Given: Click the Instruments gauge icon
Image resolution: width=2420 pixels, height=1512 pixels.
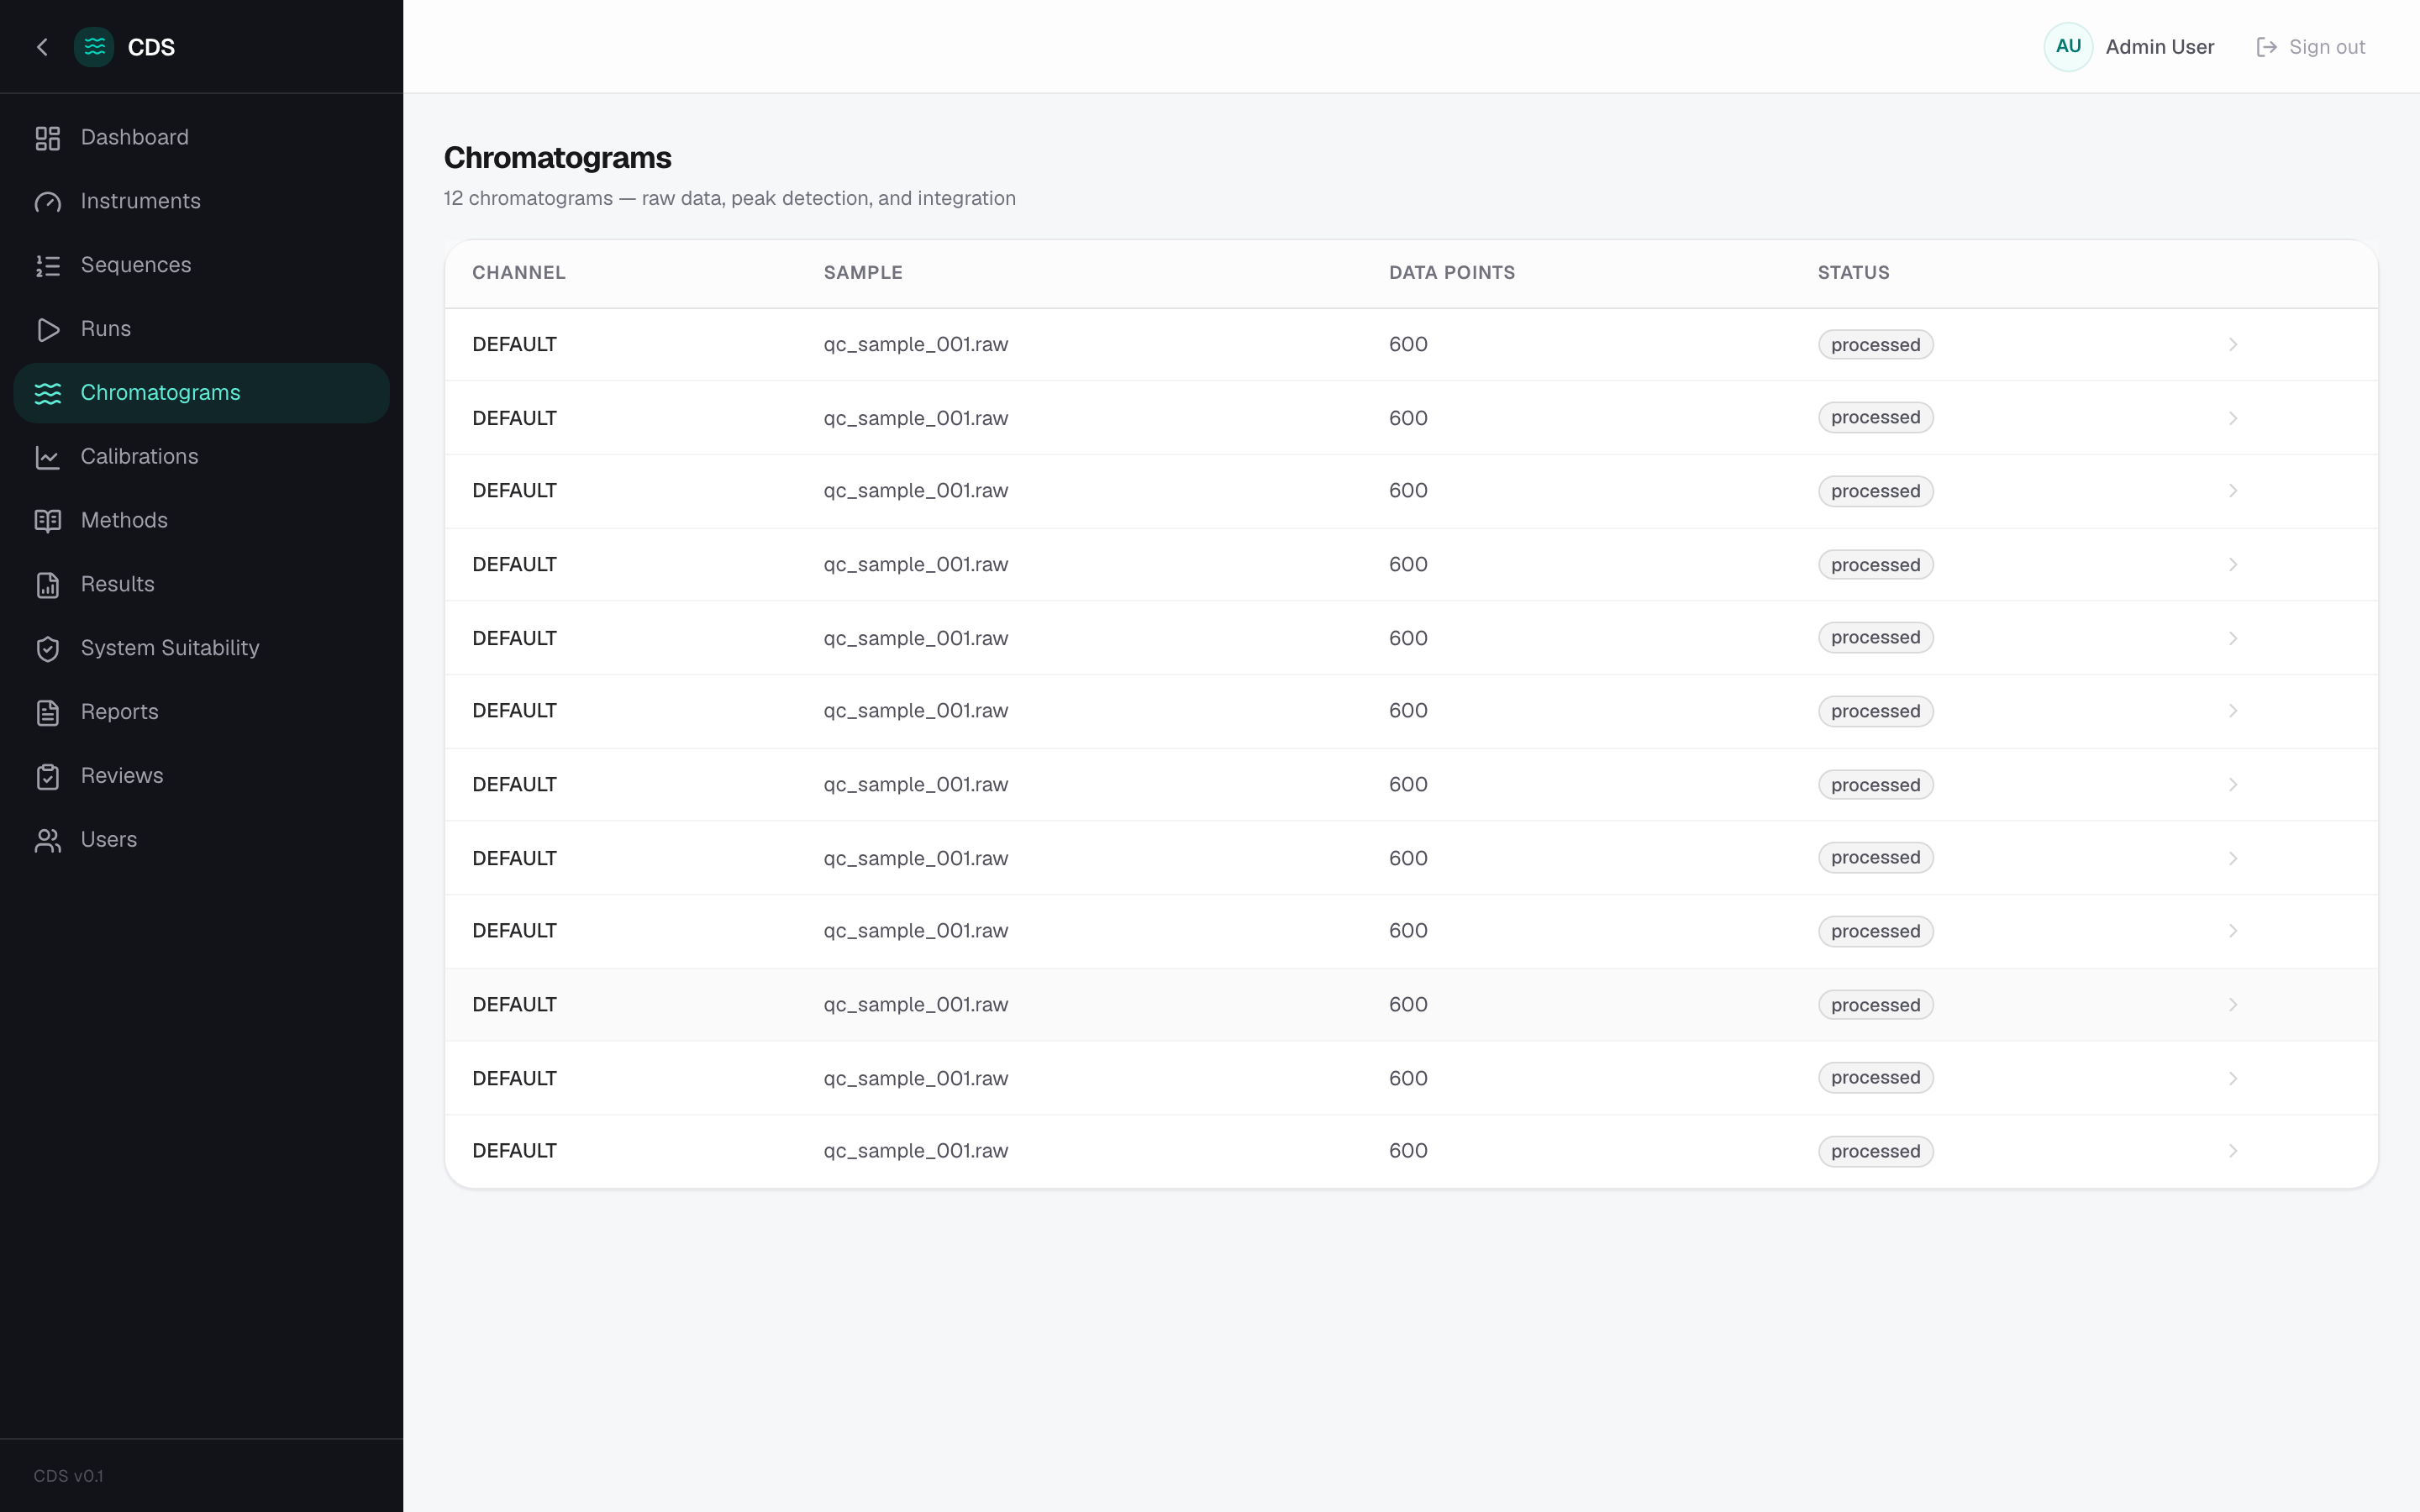Looking at the screenshot, I should [x=48, y=202].
